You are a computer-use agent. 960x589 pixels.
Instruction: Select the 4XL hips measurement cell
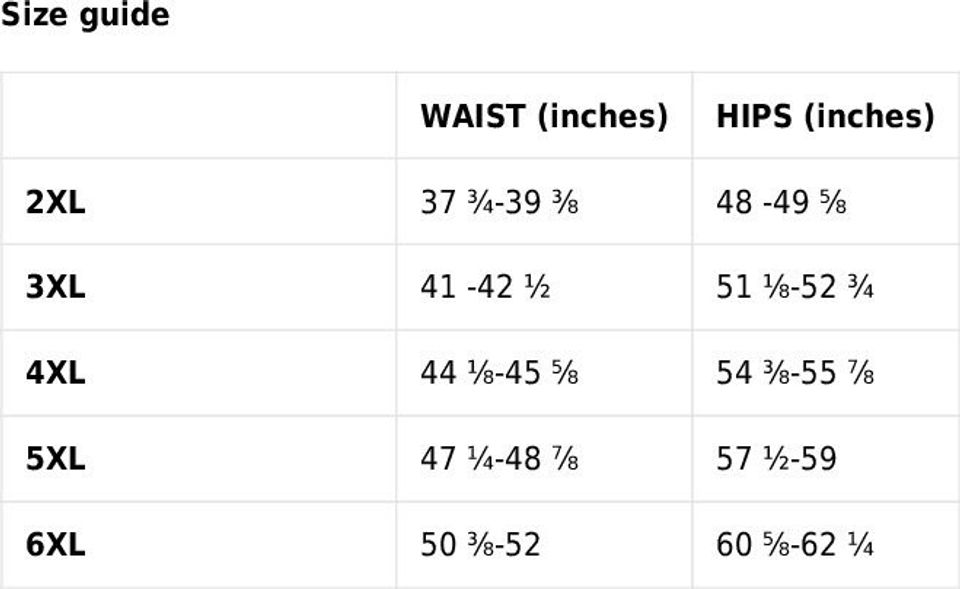(x=795, y=373)
